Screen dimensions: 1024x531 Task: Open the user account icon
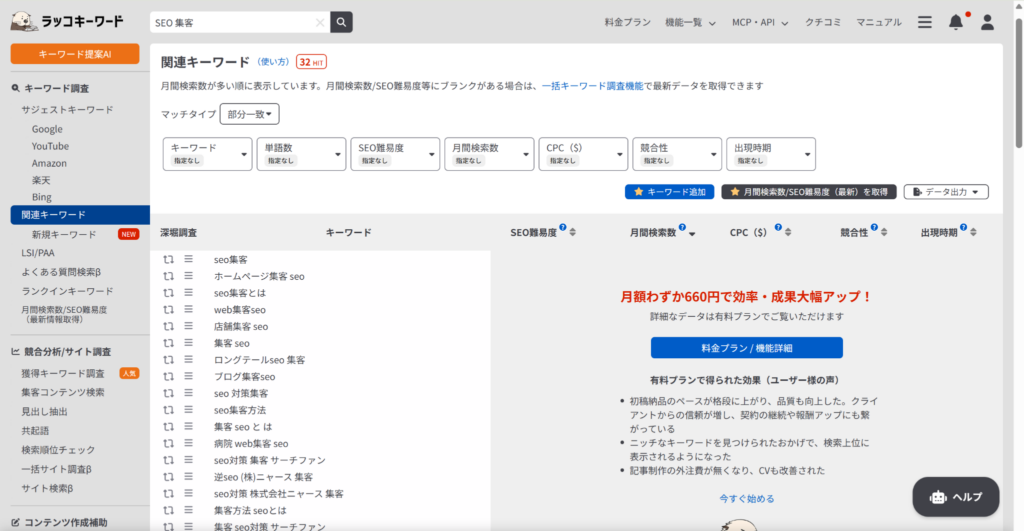point(987,22)
